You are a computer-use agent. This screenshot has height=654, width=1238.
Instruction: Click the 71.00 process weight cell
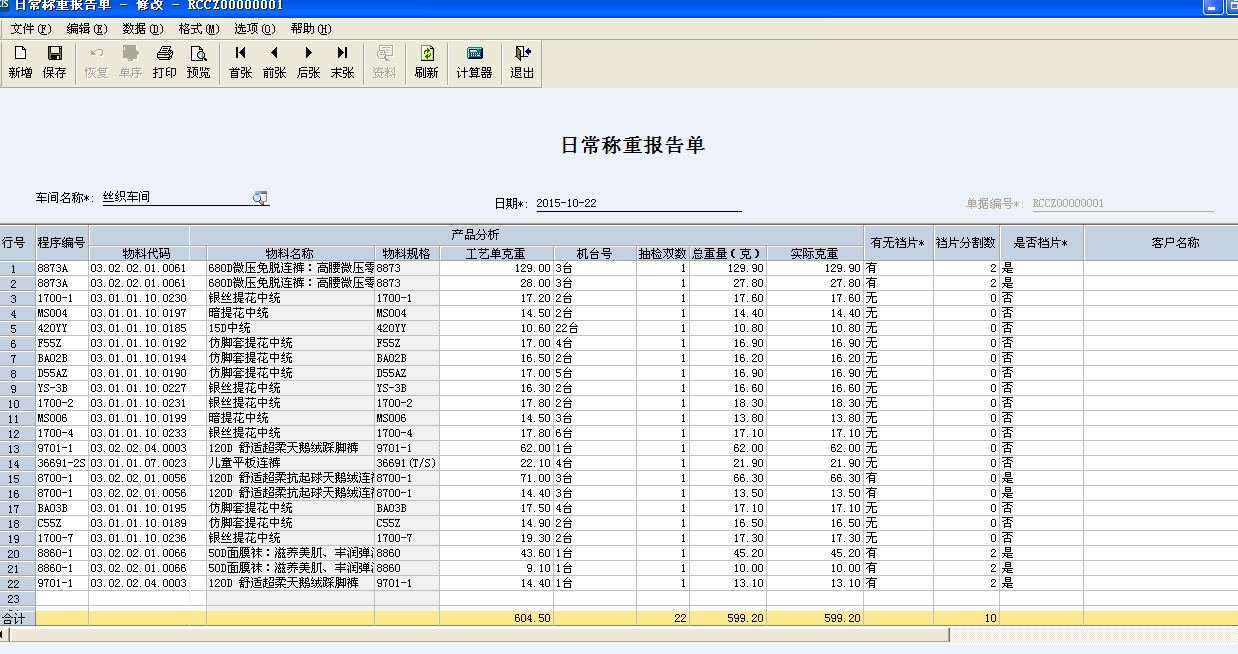coord(496,478)
